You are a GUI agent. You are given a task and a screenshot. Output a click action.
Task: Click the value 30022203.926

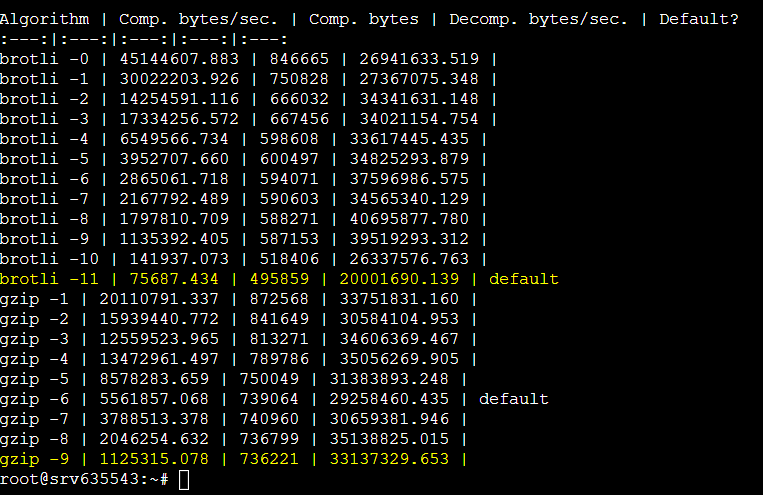(179, 79)
